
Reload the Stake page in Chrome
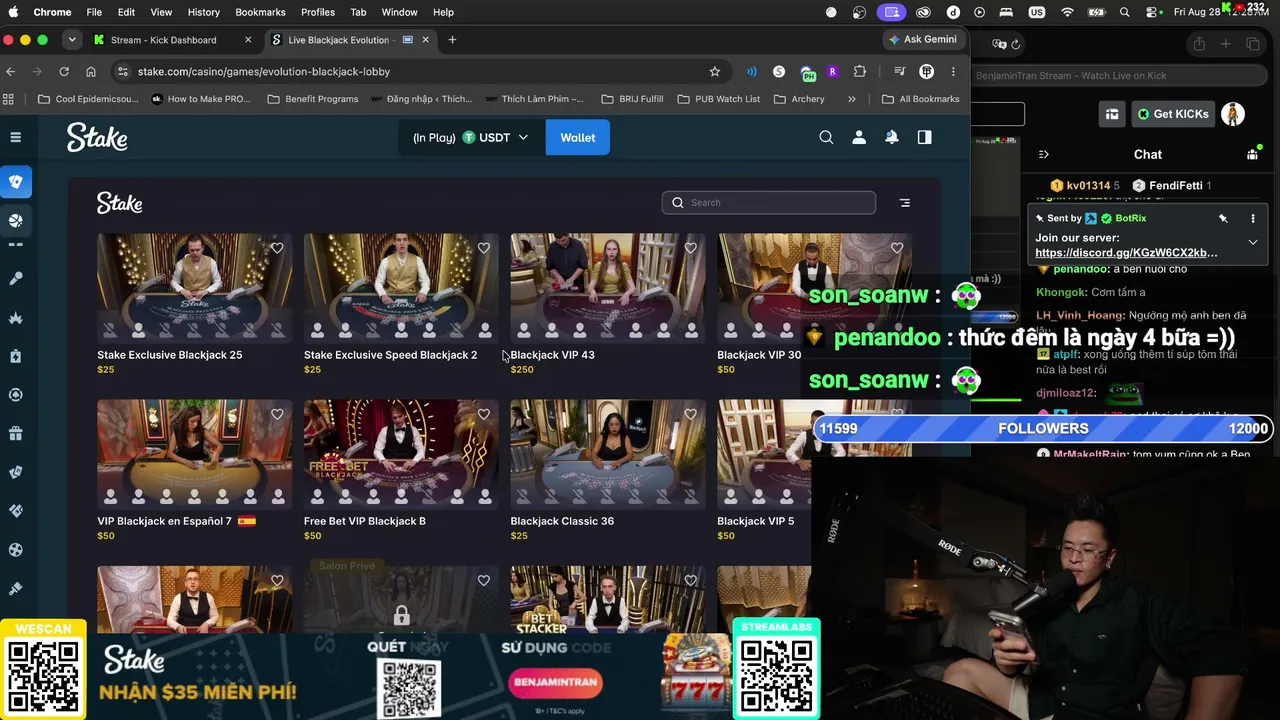tap(64, 72)
